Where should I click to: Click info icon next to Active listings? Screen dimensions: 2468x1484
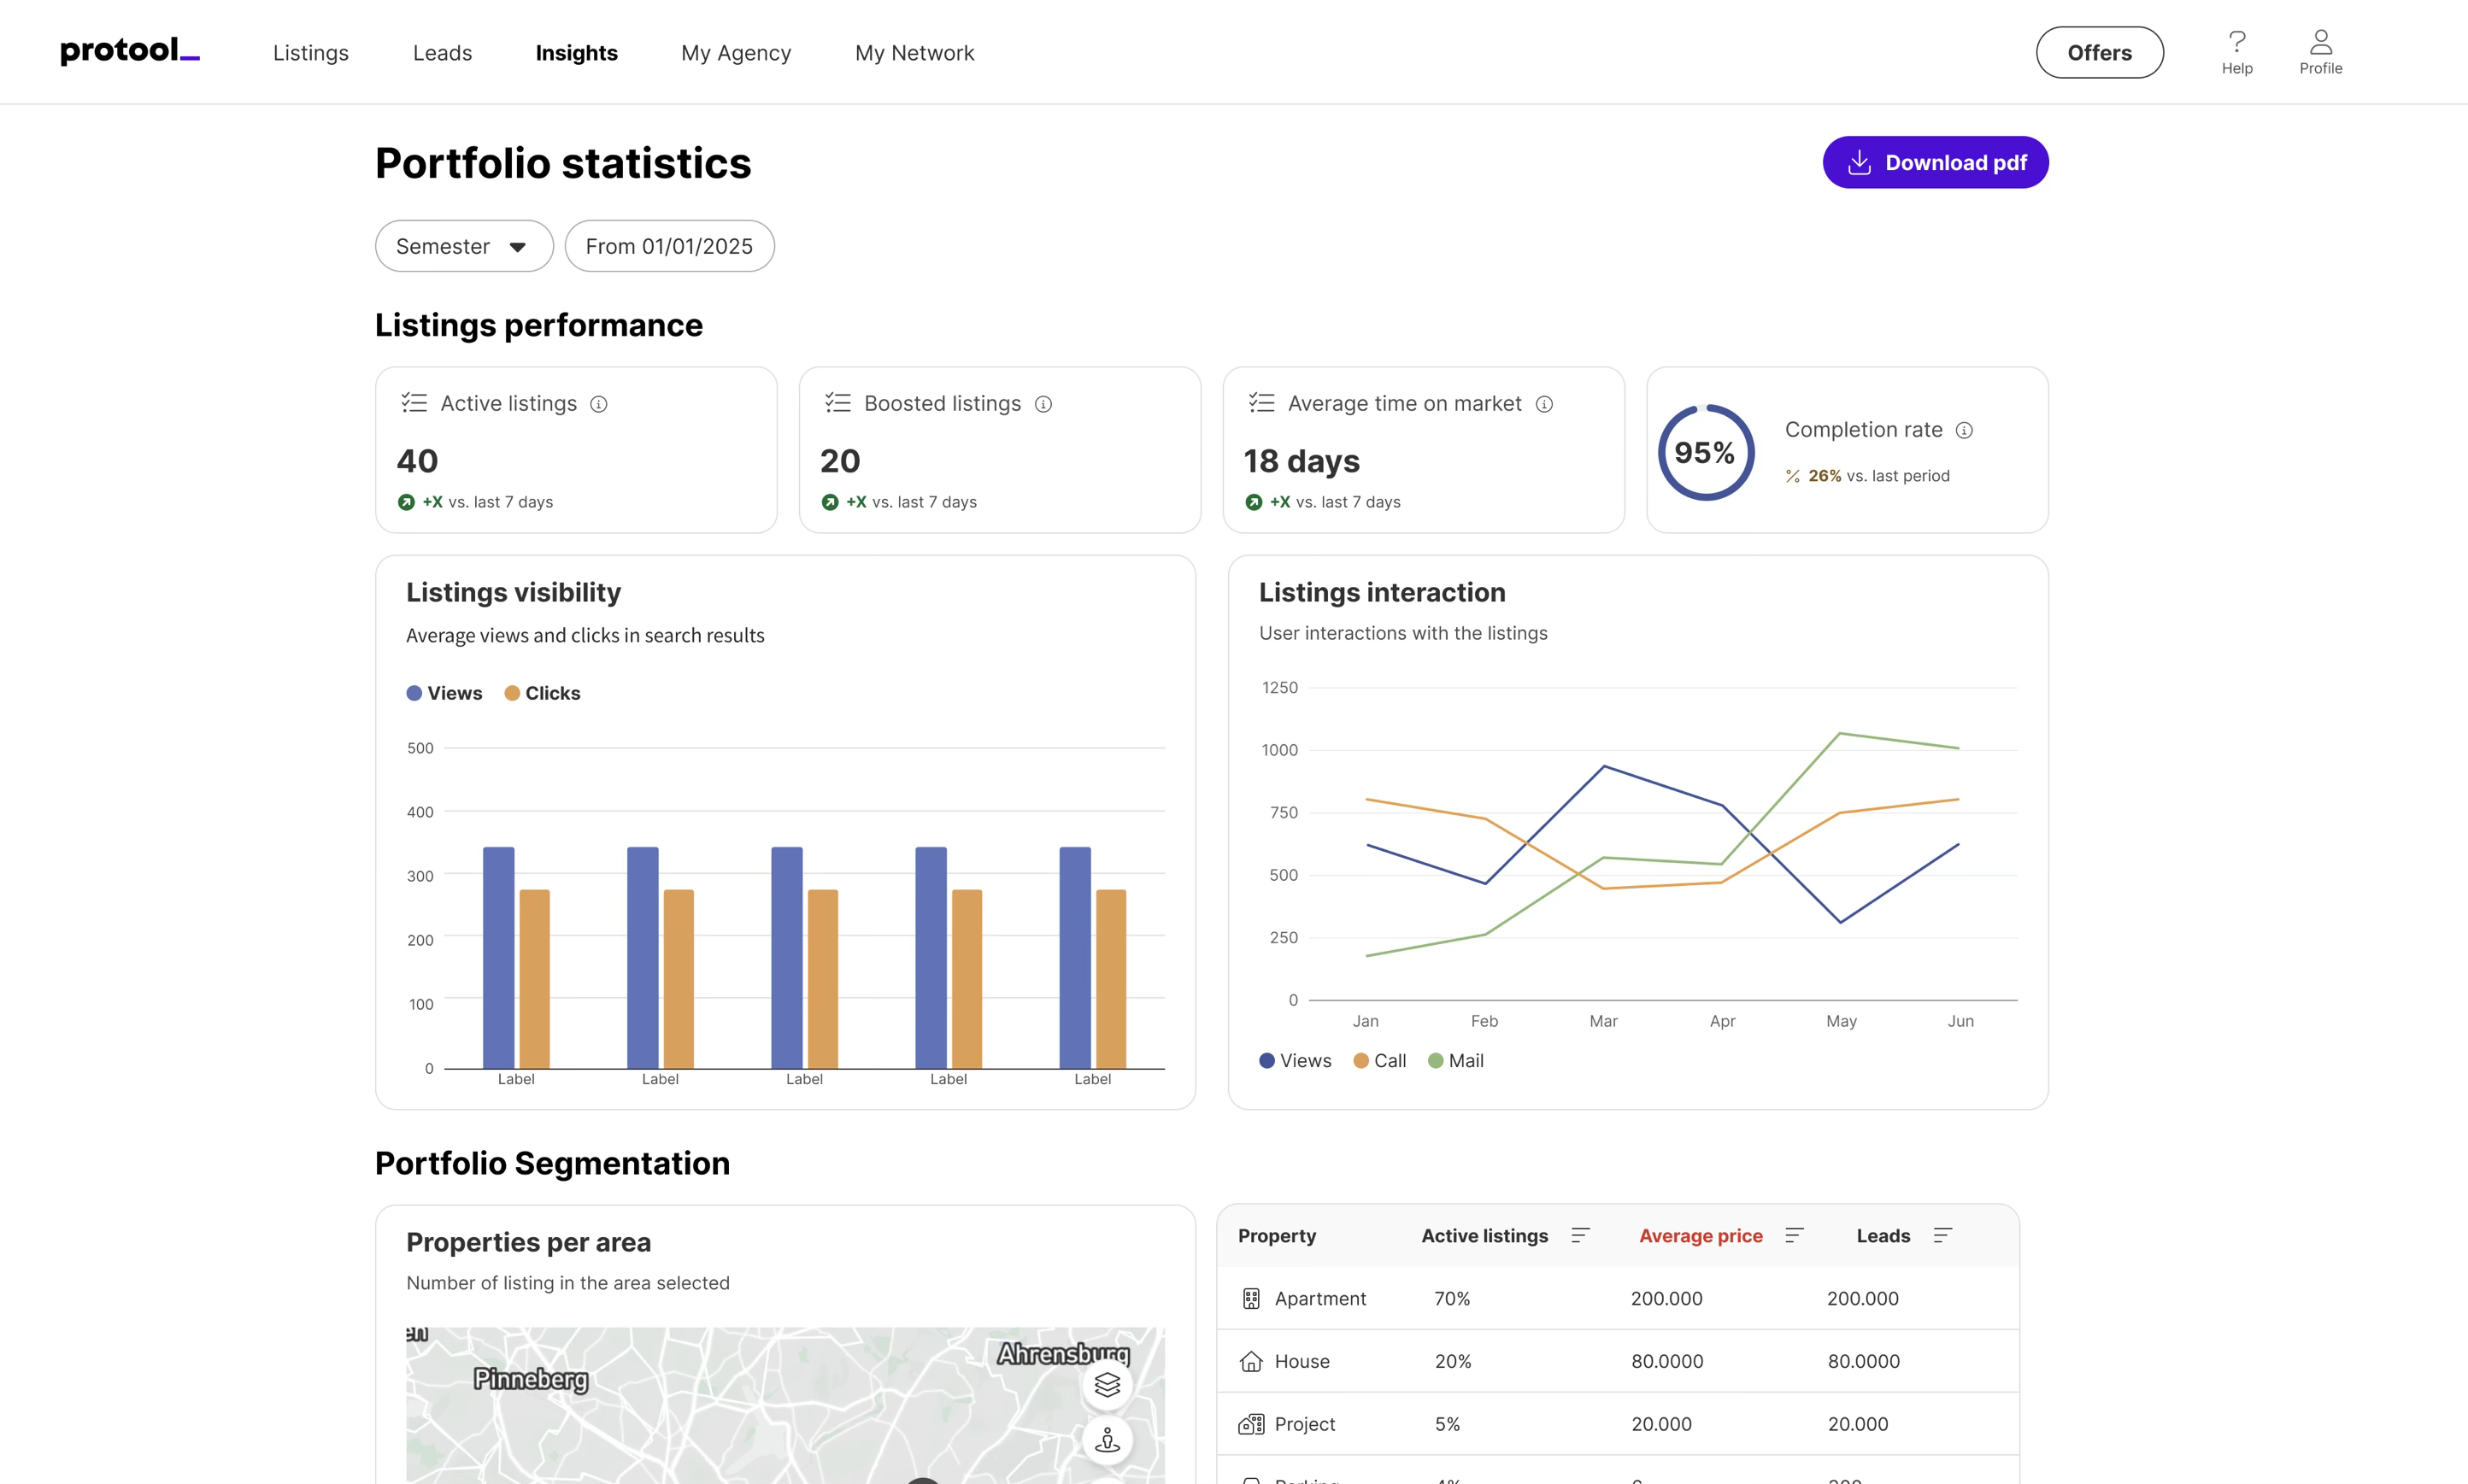coord(599,404)
